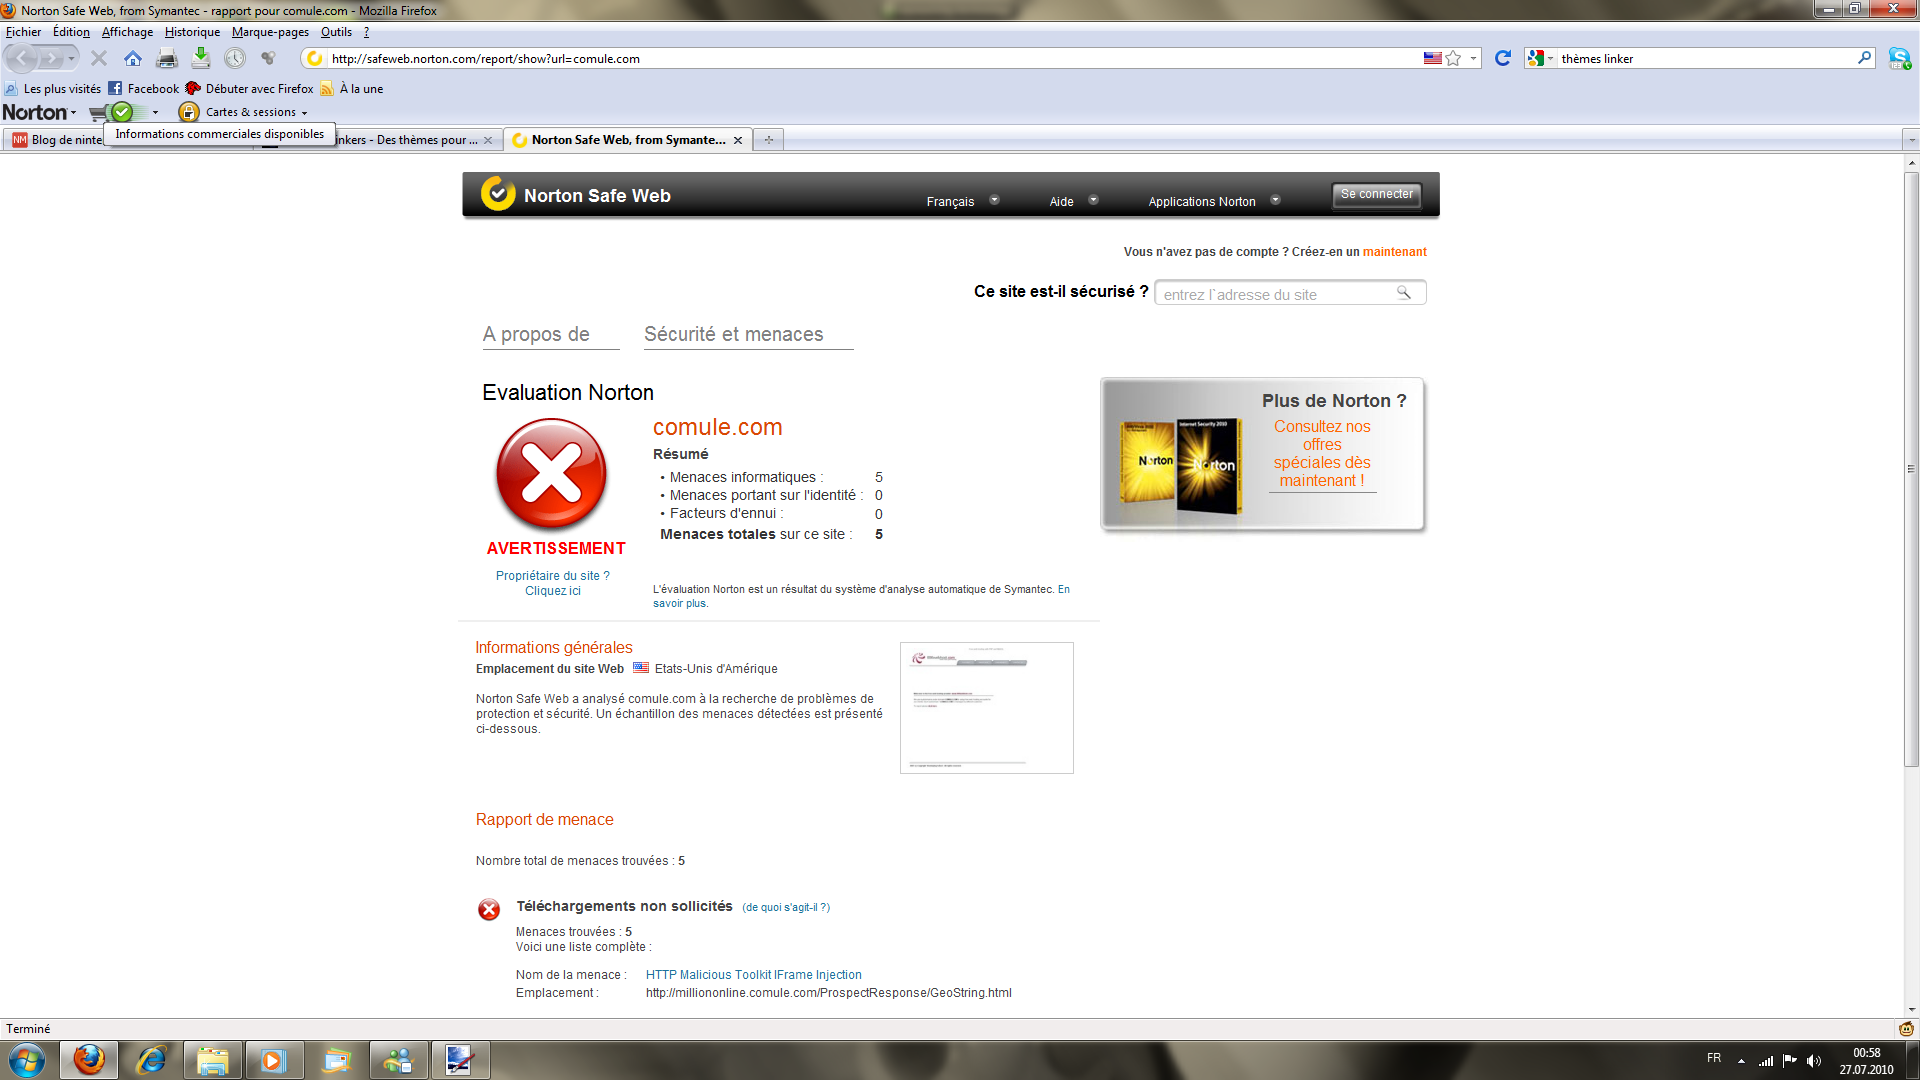Open the Débuter avec Firefox bookmark
The height and width of the screenshot is (1080, 1920).
[x=249, y=89]
